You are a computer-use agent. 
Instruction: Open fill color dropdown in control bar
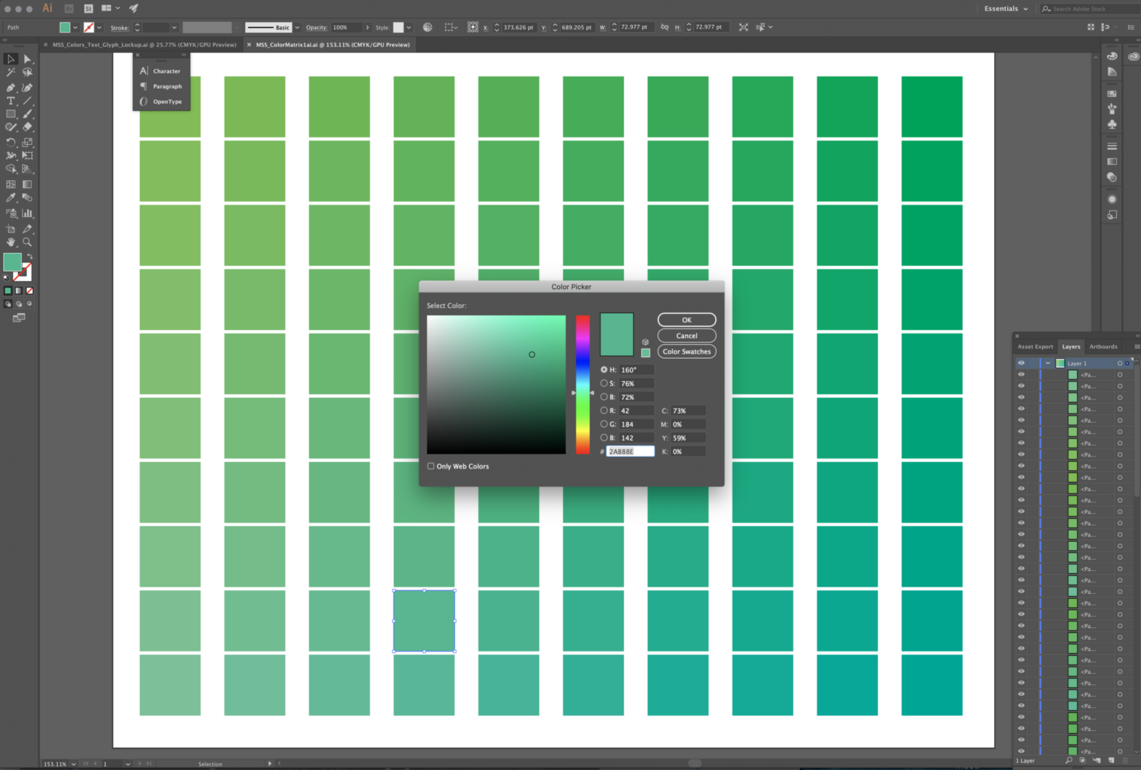75,28
